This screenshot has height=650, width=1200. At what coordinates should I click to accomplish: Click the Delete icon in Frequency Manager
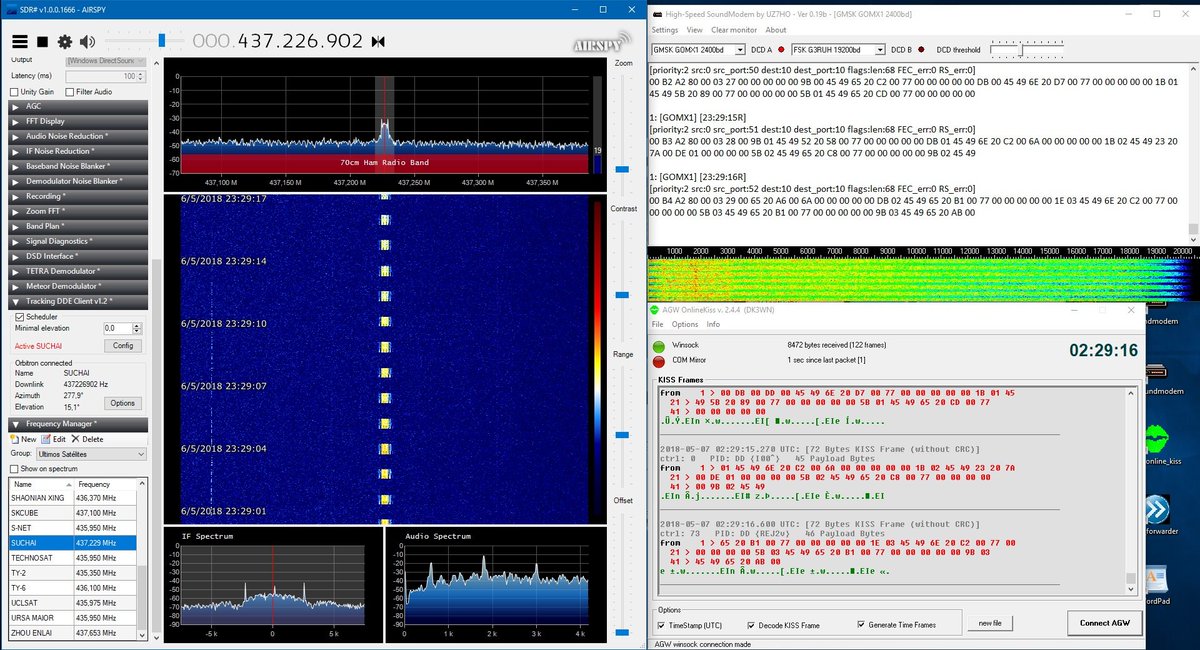(x=87, y=439)
